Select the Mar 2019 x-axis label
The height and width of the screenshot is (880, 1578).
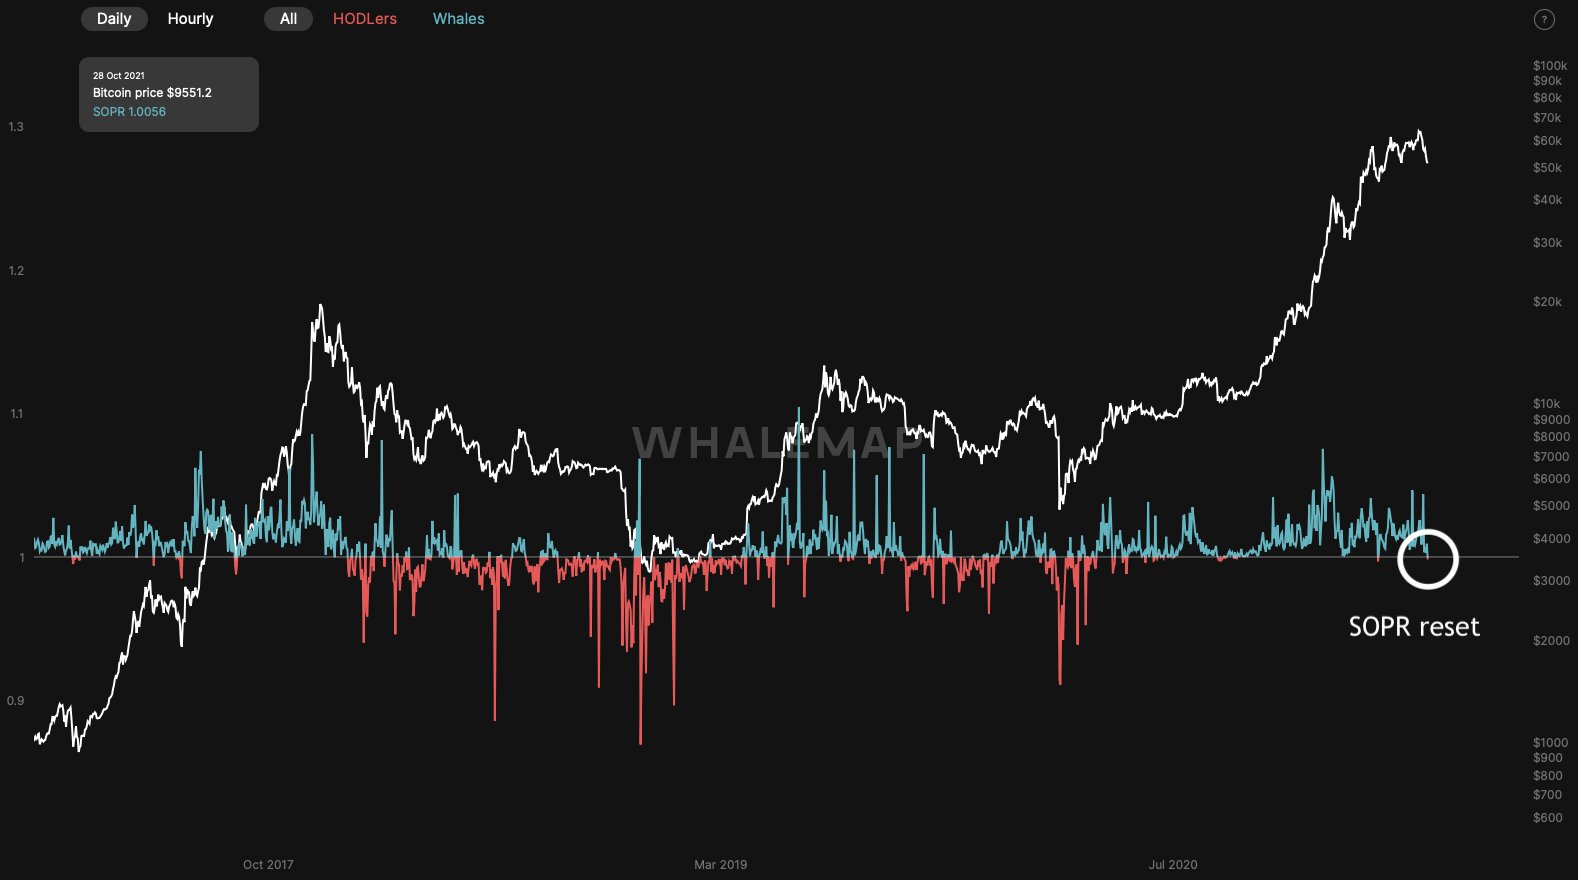[720, 865]
